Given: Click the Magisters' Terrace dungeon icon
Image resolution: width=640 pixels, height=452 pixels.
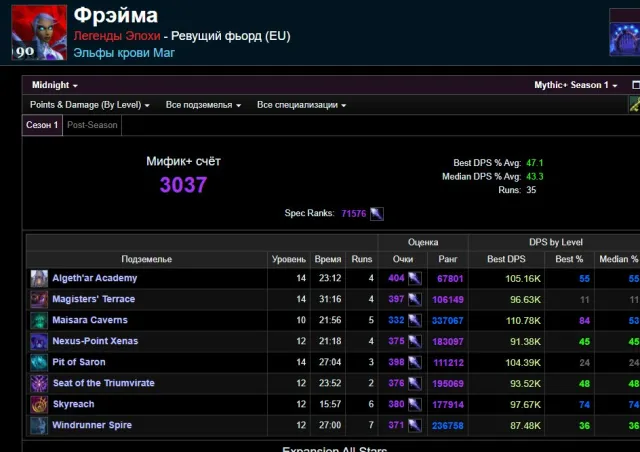Looking at the screenshot, I should pyautogui.click(x=39, y=299).
